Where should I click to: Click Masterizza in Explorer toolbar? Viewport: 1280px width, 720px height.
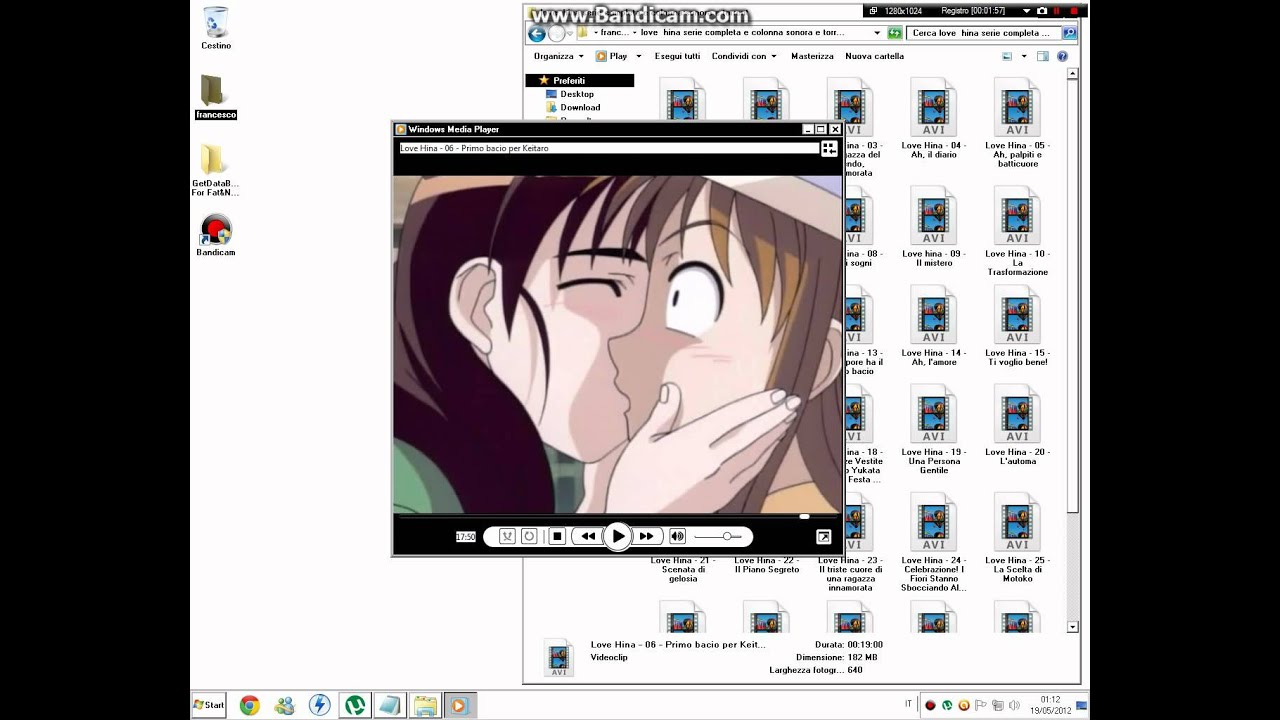[812, 56]
